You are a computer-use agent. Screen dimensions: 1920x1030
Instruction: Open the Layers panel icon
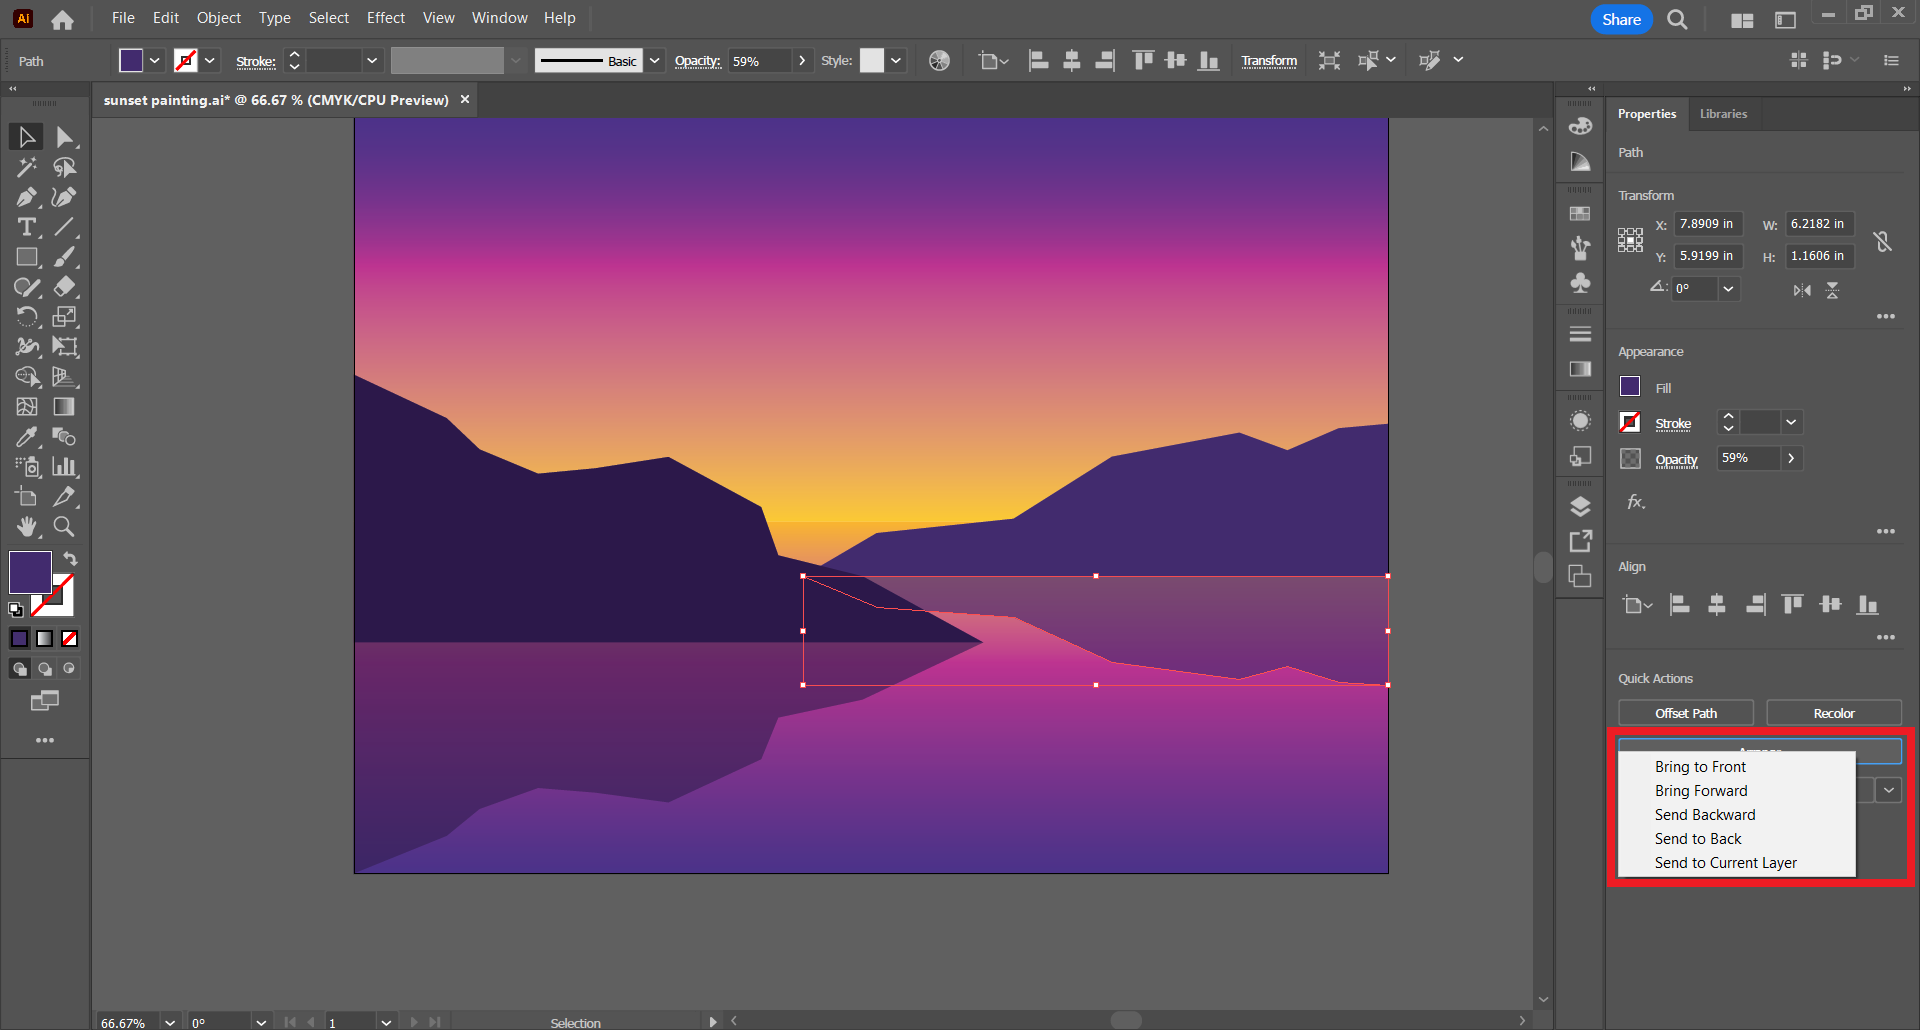[1580, 506]
